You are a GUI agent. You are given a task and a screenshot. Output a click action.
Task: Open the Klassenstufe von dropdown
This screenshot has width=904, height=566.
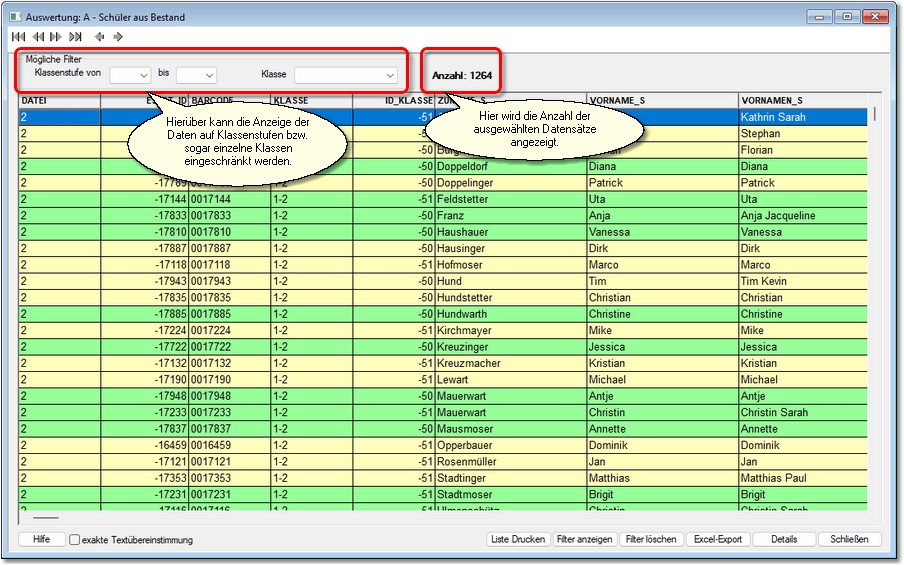130,75
